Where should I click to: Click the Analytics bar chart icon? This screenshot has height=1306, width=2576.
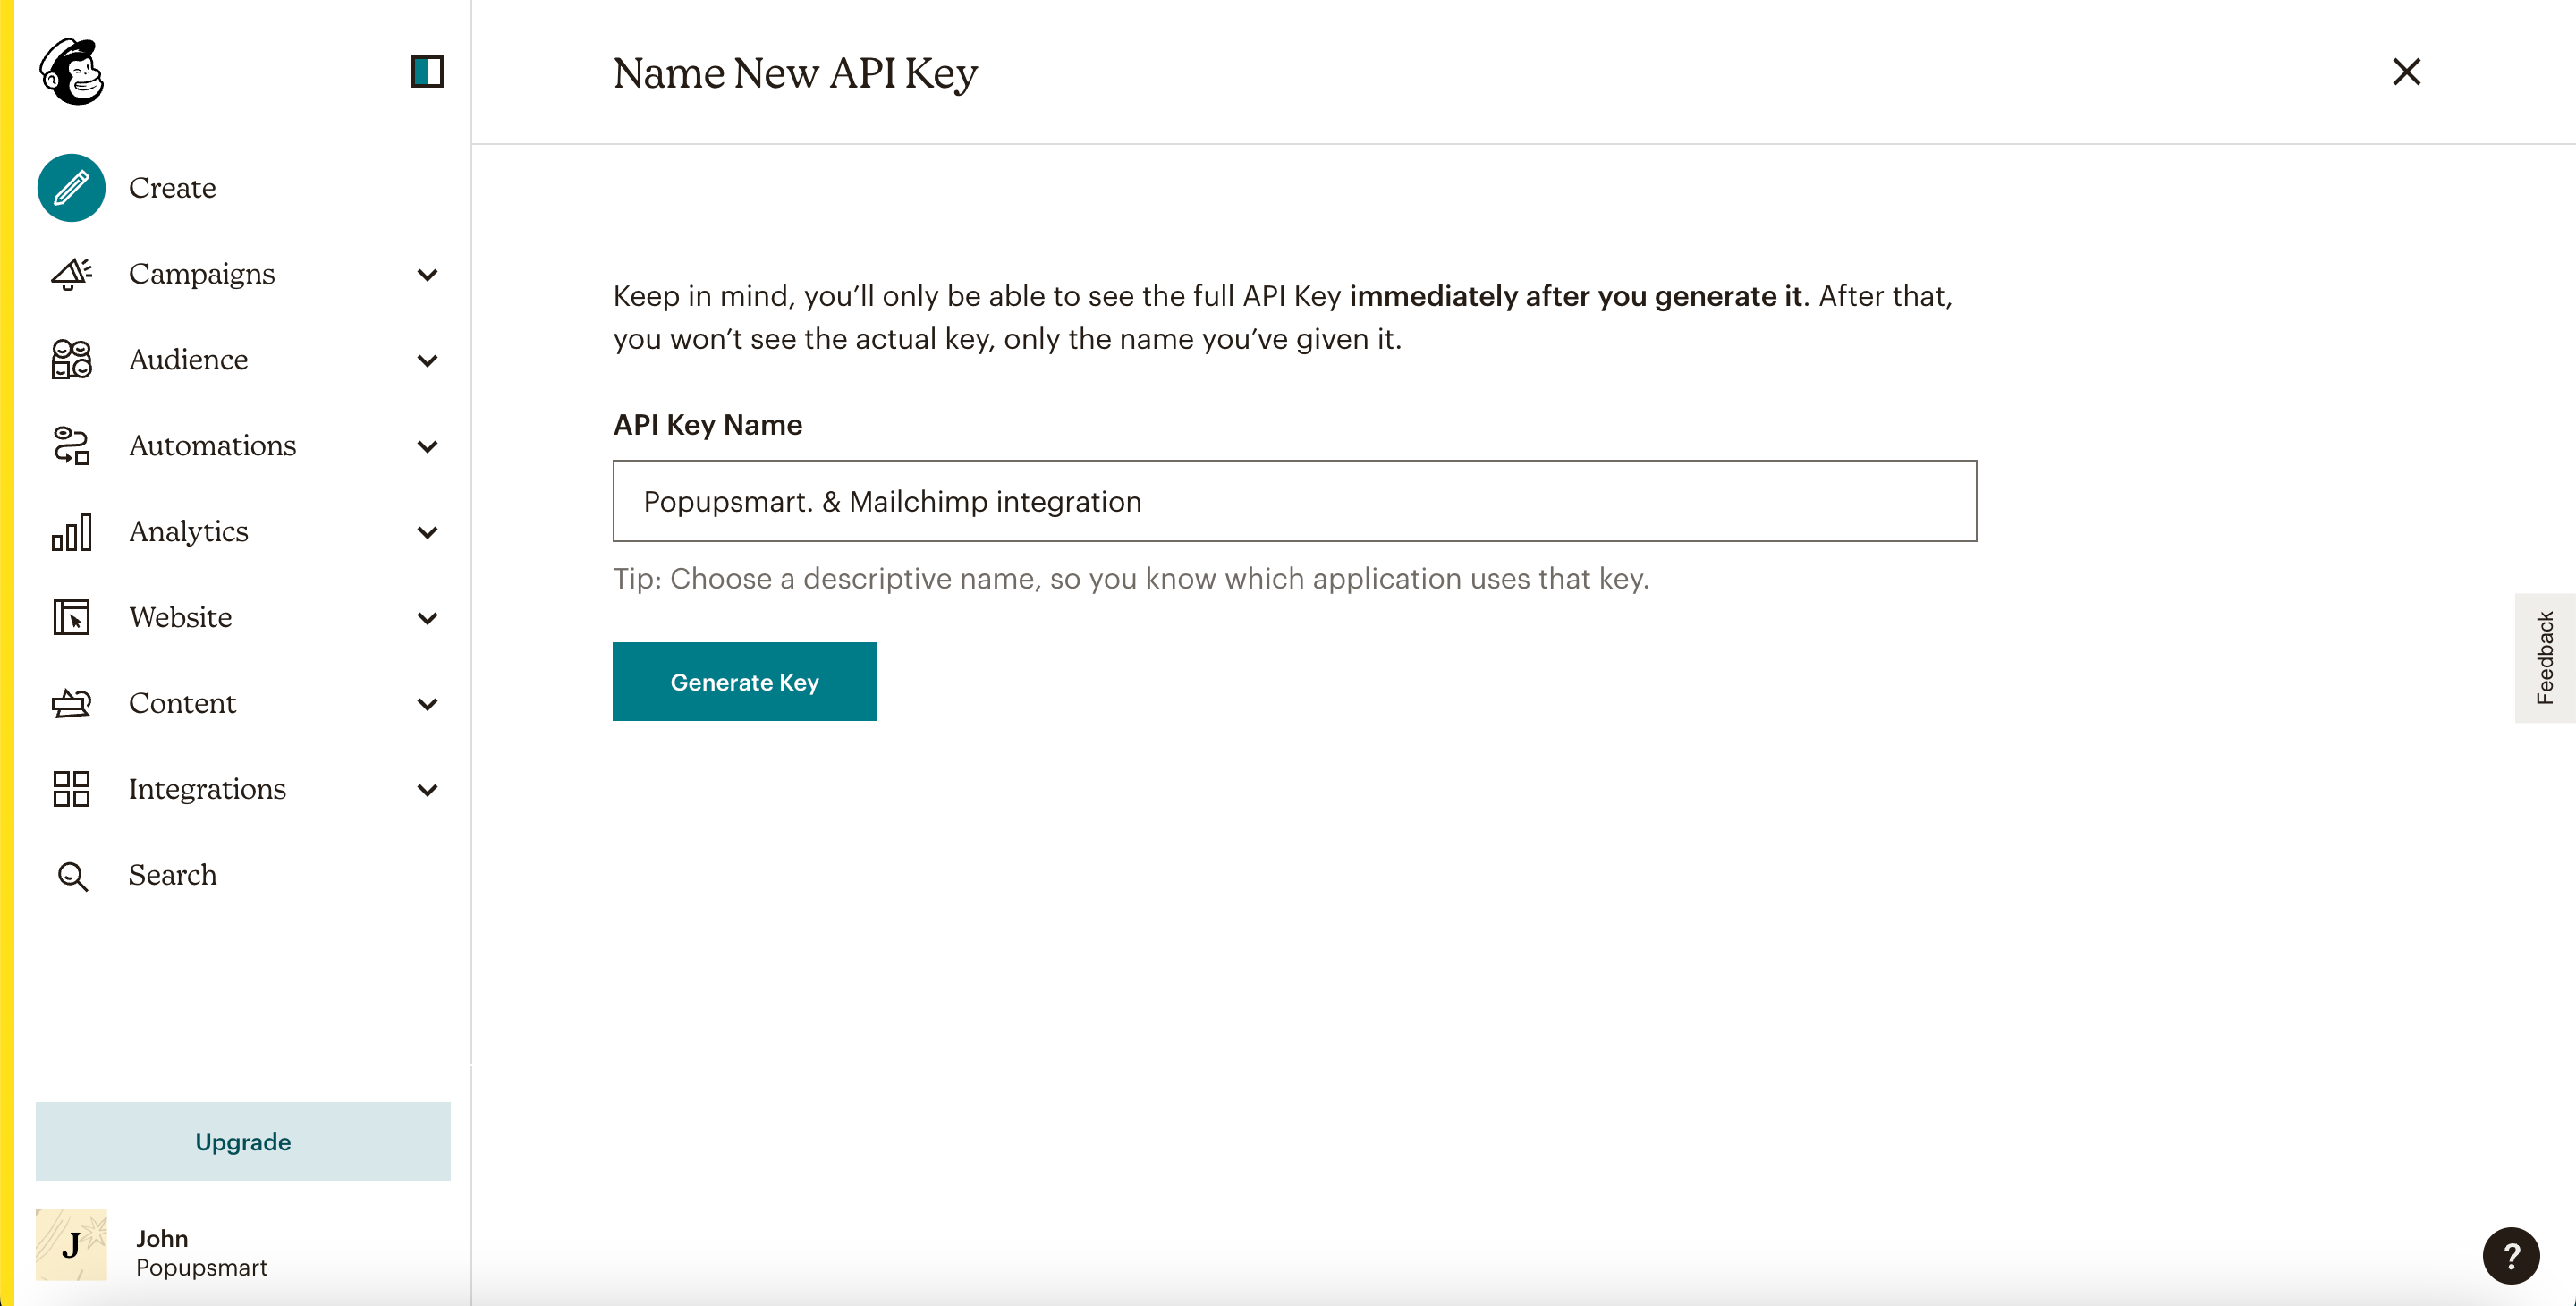(70, 530)
